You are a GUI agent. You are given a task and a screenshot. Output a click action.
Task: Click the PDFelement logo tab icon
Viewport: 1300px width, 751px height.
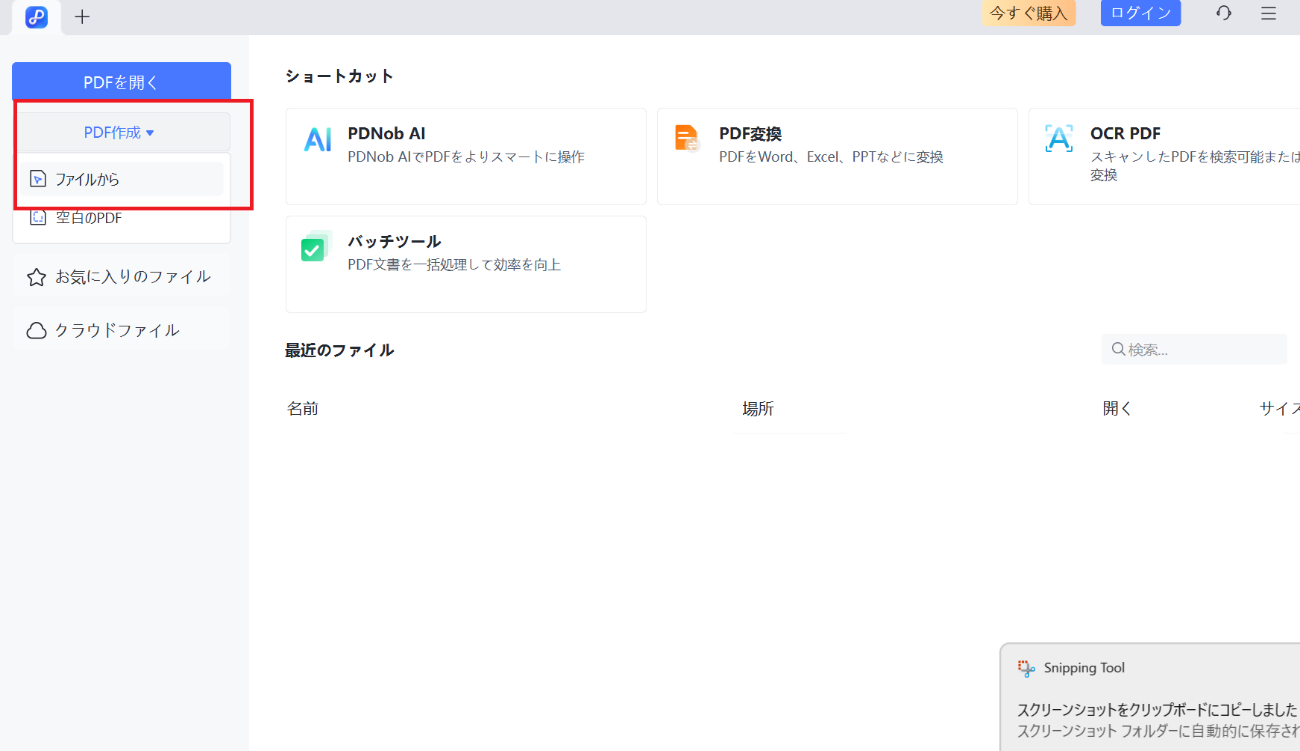click(x=36, y=17)
